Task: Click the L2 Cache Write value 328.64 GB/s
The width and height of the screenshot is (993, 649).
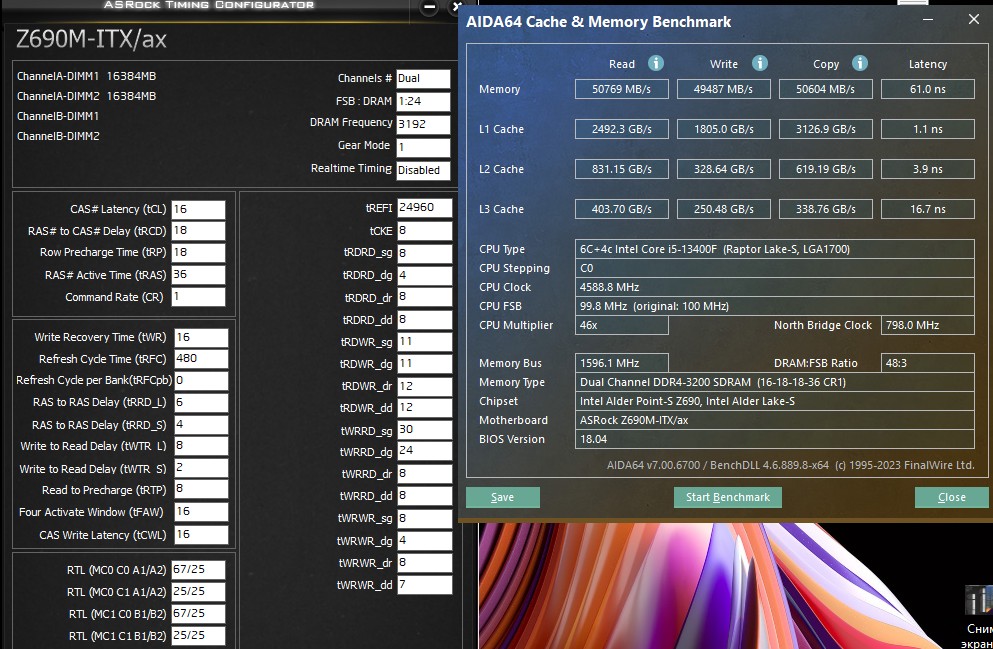Action: pyautogui.click(x=723, y=169)
